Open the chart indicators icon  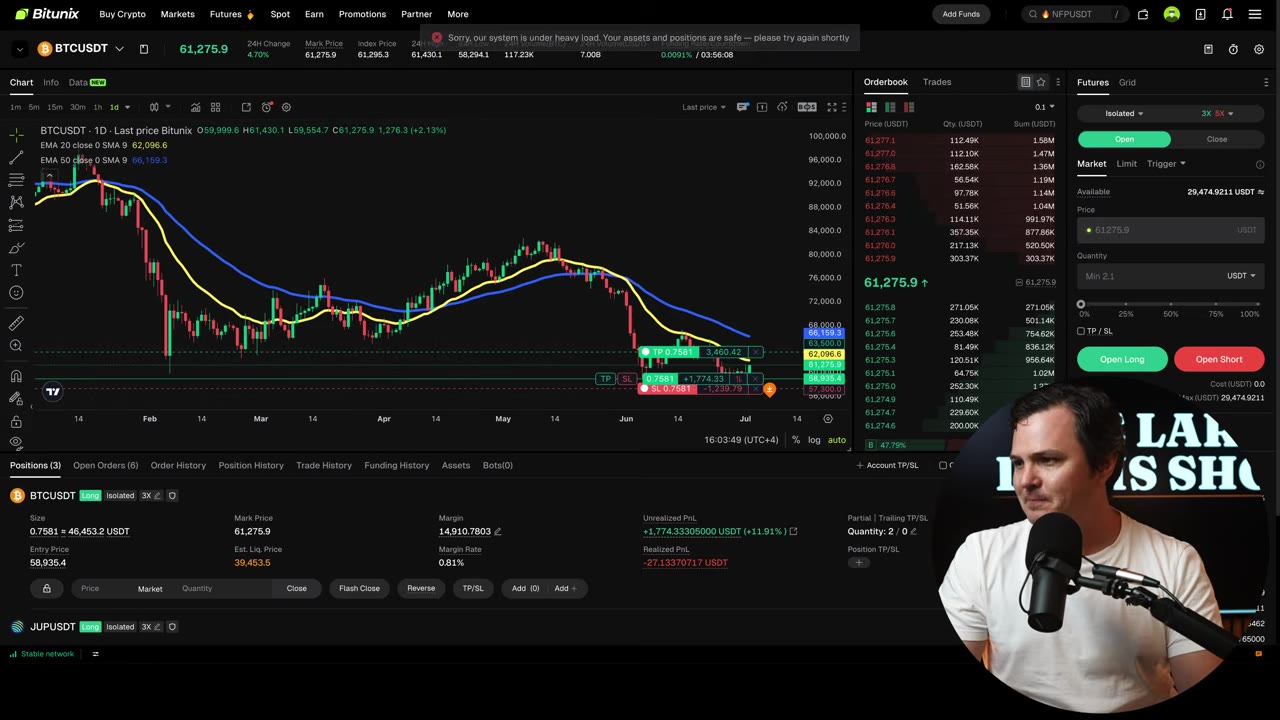[195, 107]
